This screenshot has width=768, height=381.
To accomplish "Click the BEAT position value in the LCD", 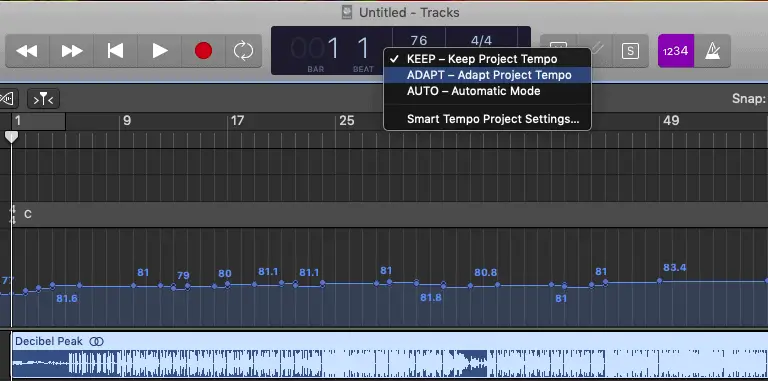I will (363, 49).
